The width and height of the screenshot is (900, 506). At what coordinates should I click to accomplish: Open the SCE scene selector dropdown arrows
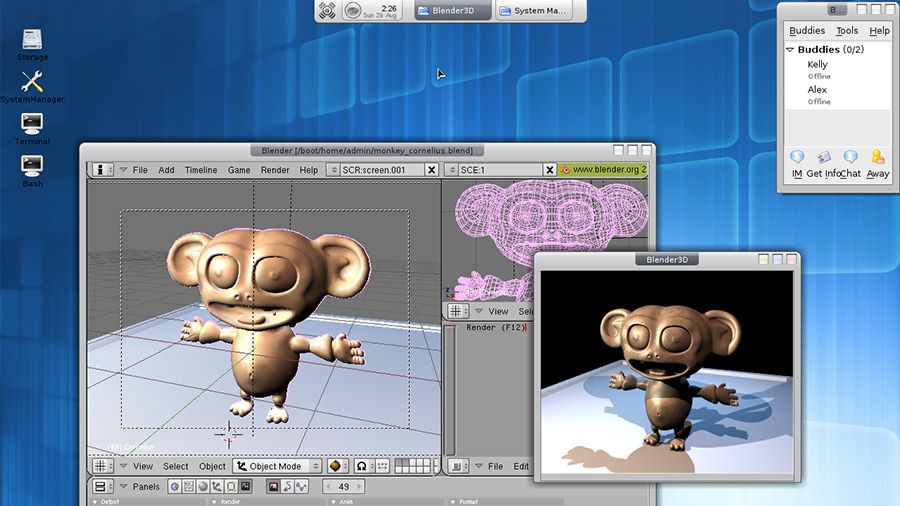[452, 170]
